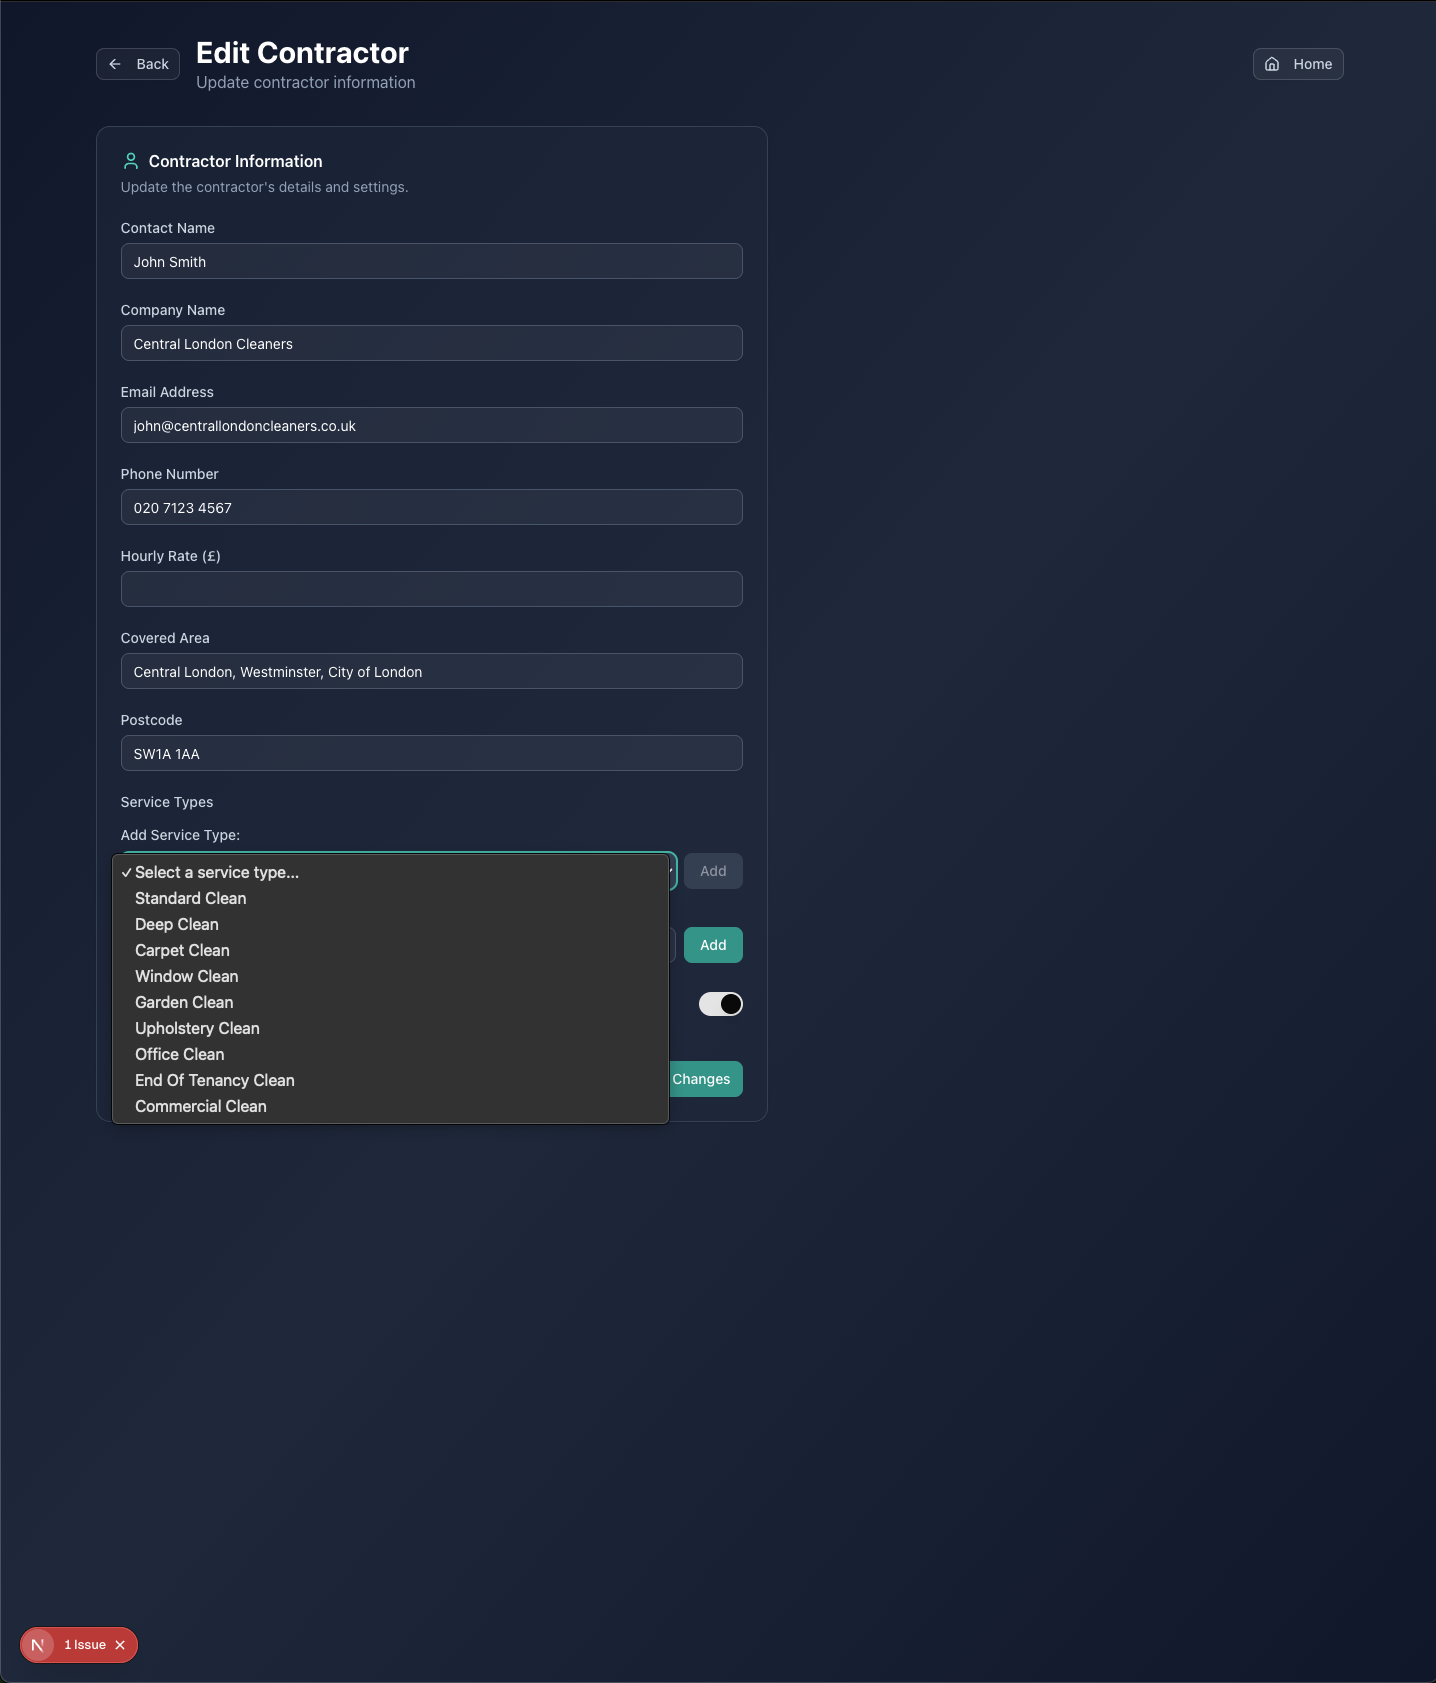Dismiss the issue badge with X
The width and height of the screenshot is (1436, 1683).
click(120, 1645)
